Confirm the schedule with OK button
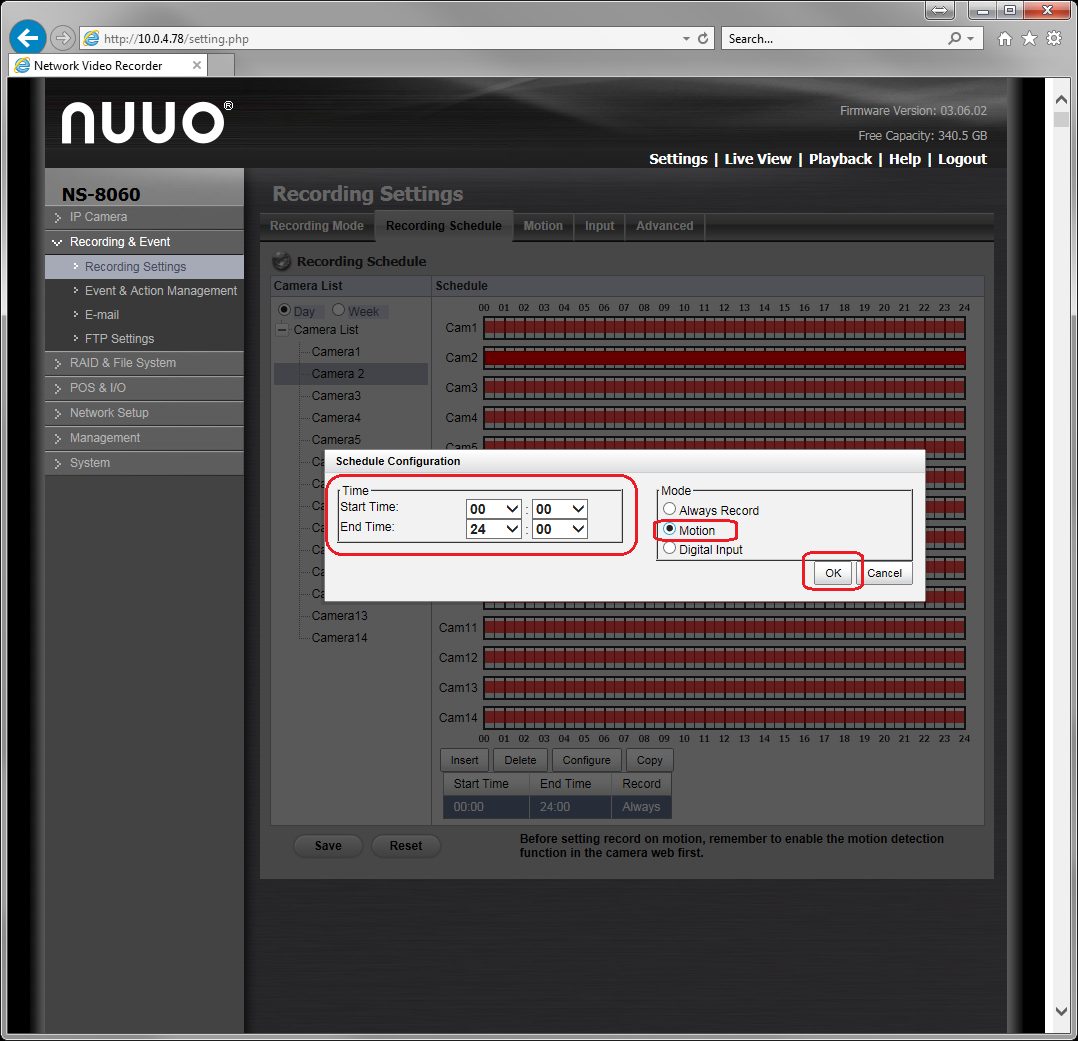 click(833, 573)
